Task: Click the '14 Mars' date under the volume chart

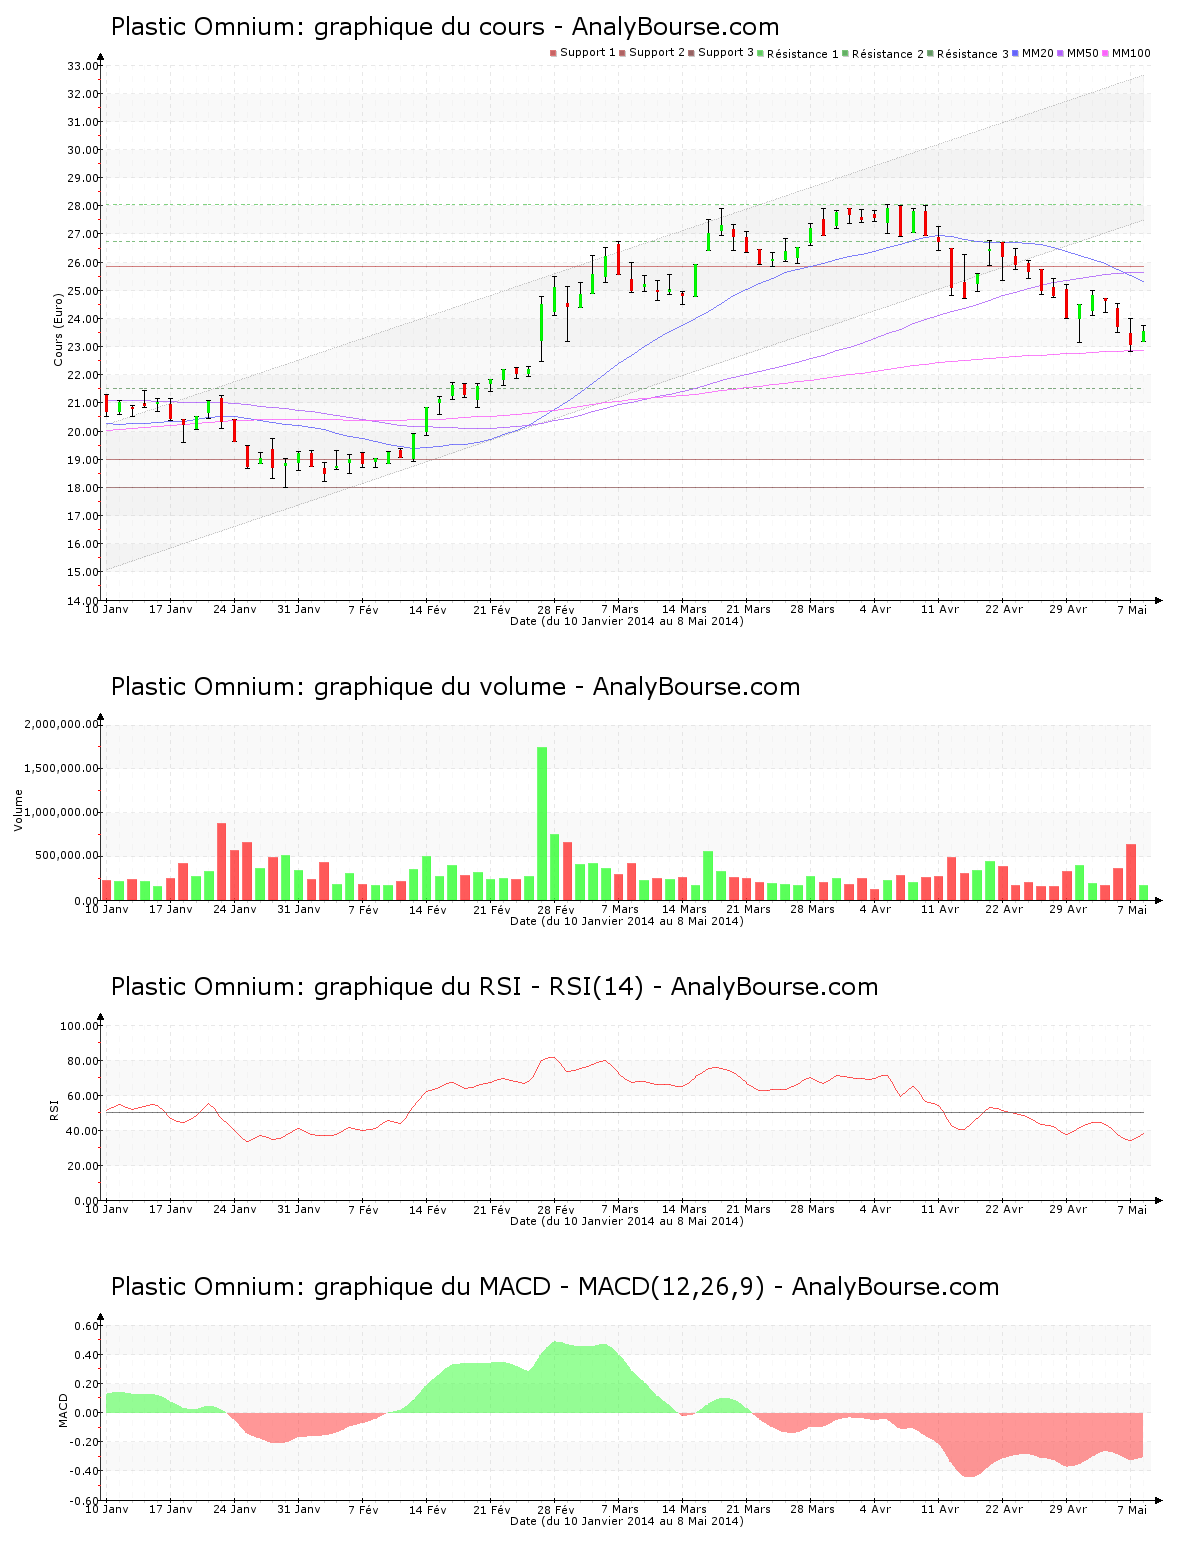Action: tap(684, 909)
